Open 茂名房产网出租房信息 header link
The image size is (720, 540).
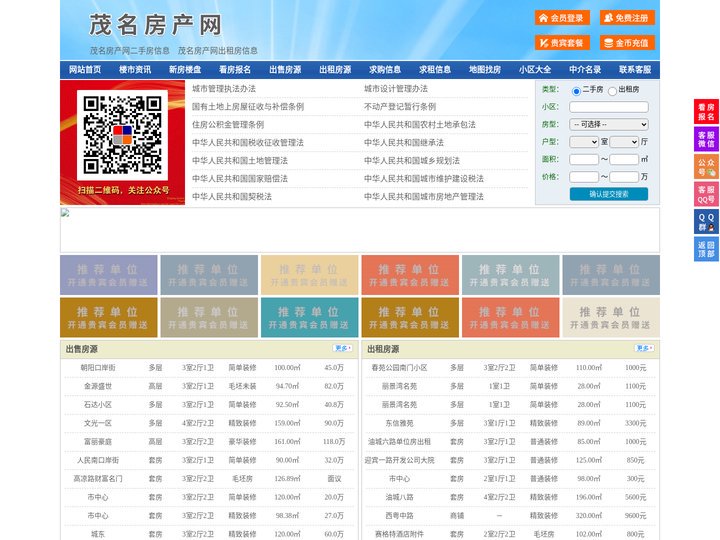click(218, 51)
